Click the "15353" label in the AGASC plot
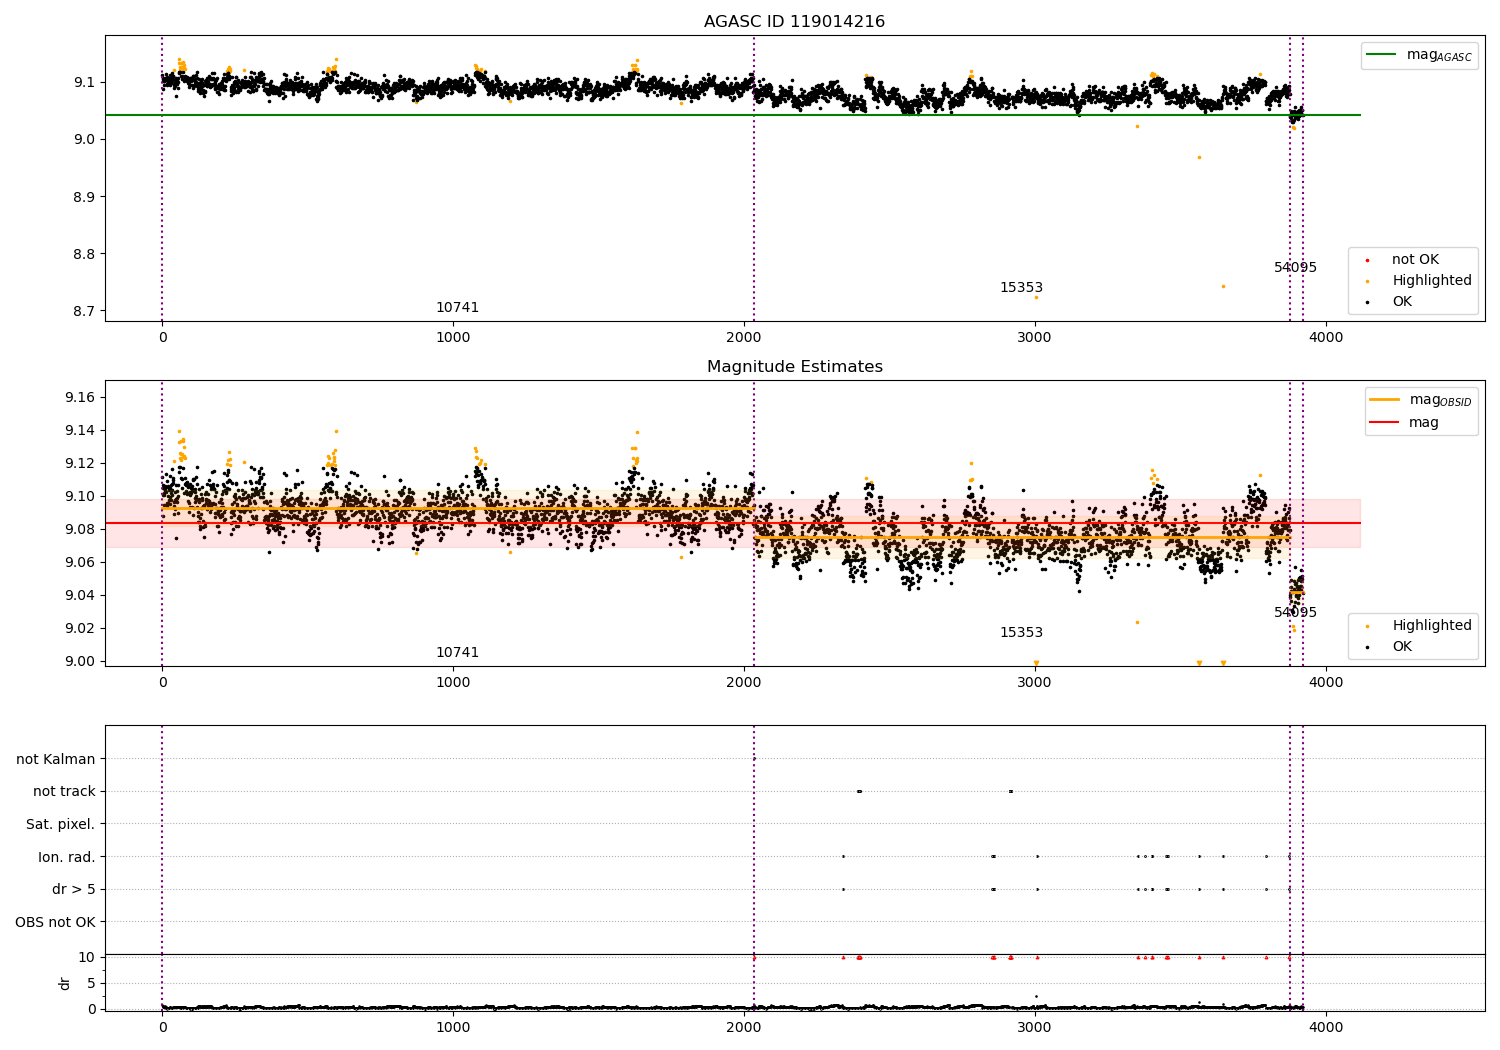 1021,288
